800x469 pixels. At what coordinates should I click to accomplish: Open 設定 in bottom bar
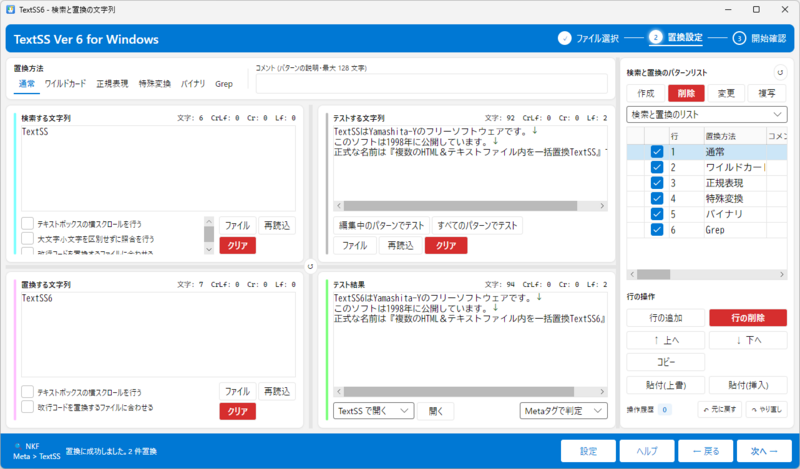tap(588, 451)
